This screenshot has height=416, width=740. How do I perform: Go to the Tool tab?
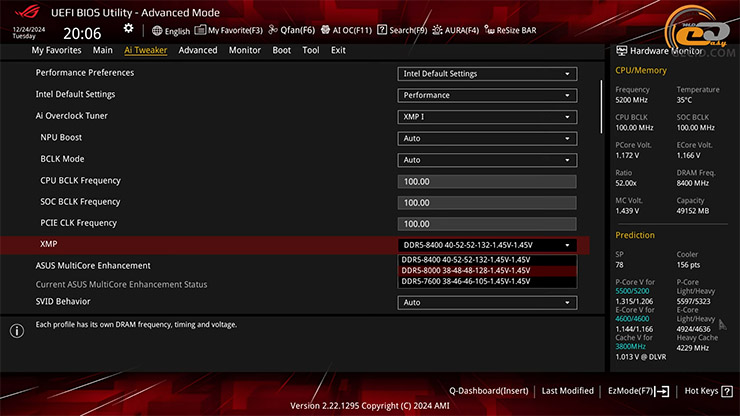click(311, 50)
